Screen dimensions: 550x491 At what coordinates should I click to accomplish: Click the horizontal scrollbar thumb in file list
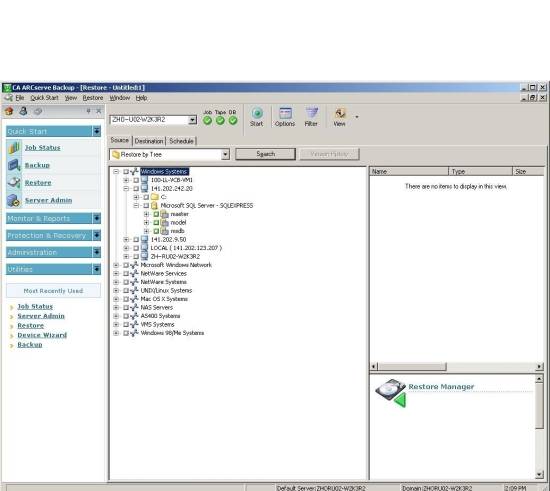pyautogui.click(x=412, y=366)
